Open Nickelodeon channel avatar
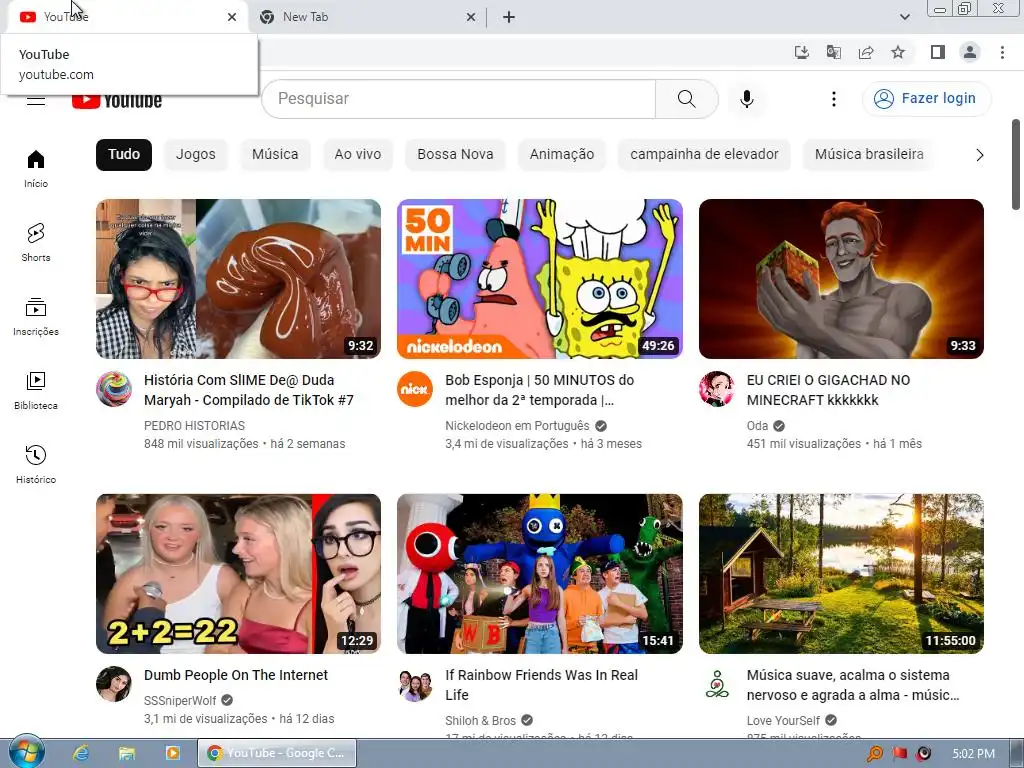 click(x=415, y=389)
